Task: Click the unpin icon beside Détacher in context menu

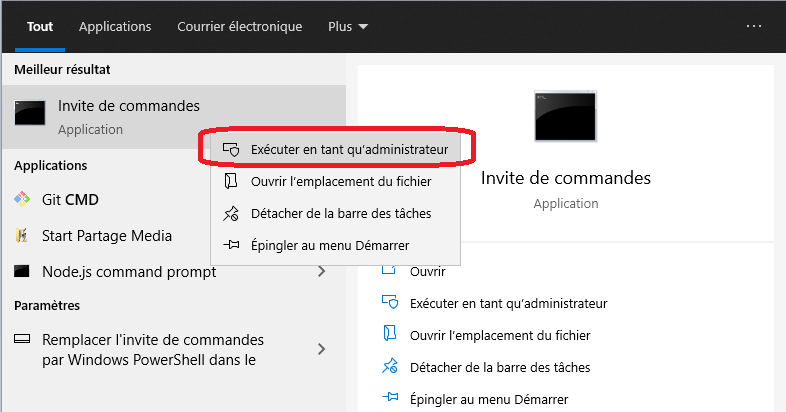Action: click(231, 214)
